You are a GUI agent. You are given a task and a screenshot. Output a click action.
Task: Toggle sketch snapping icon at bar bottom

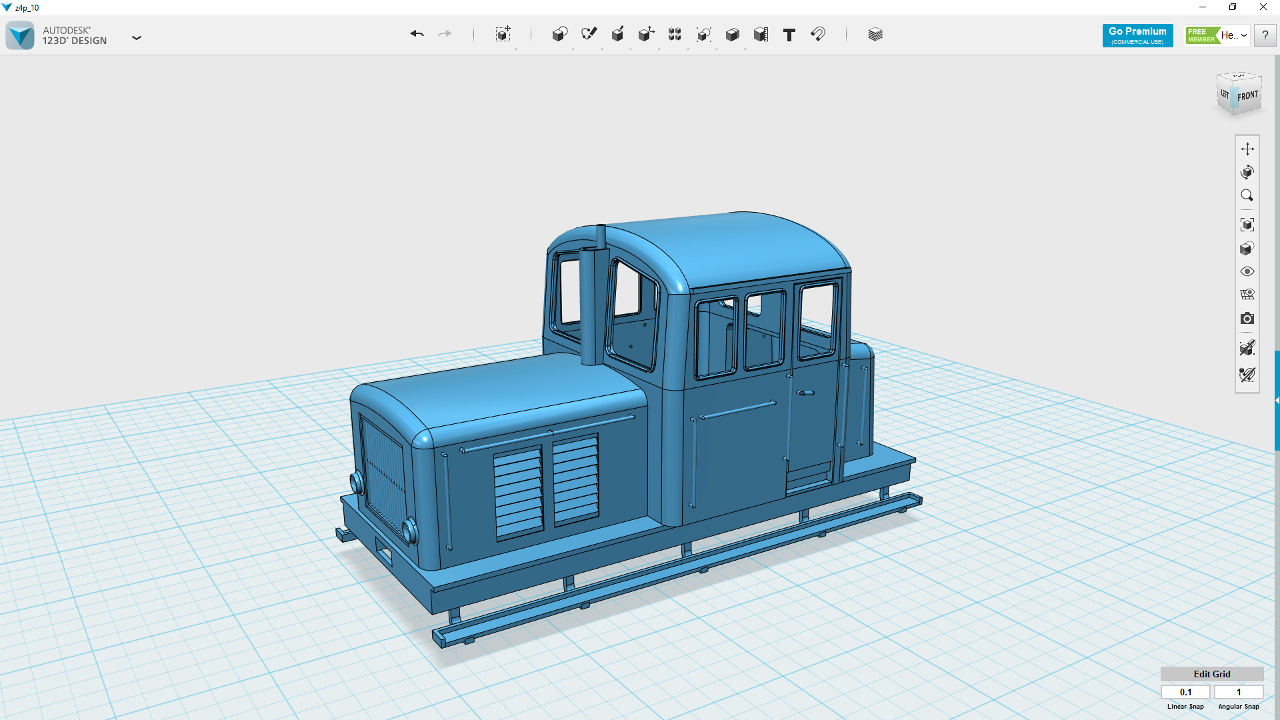(1247, 375)
